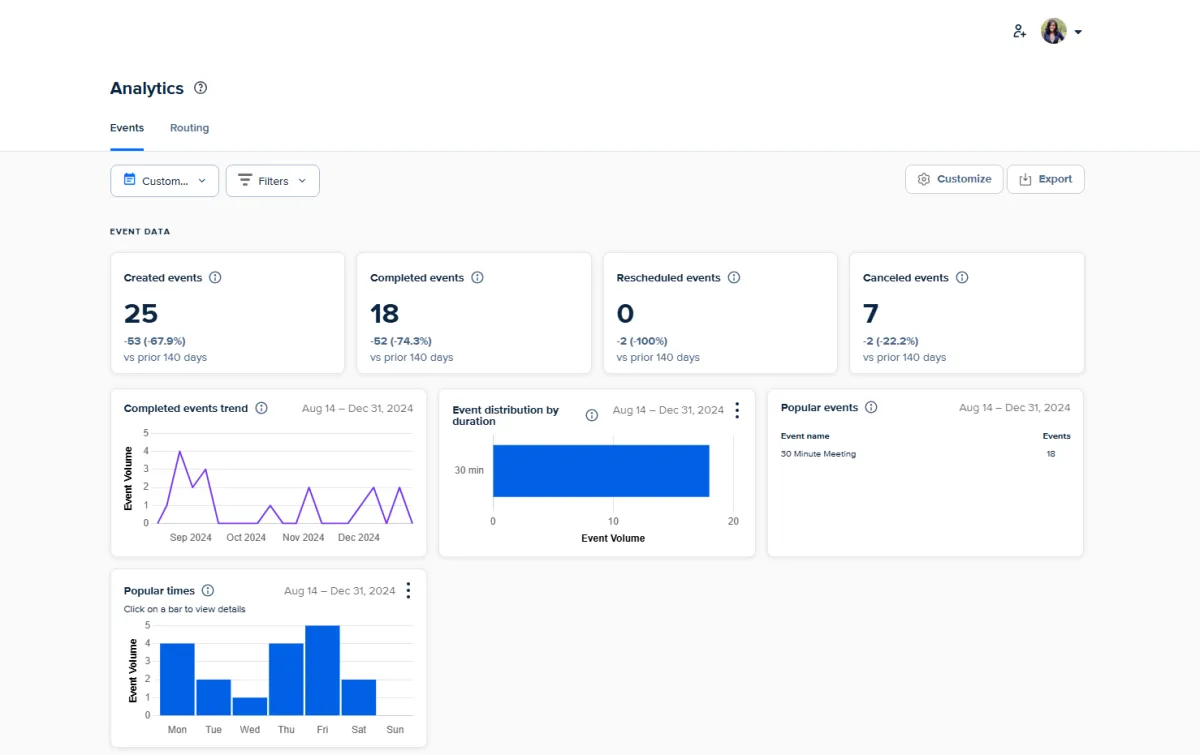
Task: Click the -2 (-22.2%) change text
Action: [891, 341]
